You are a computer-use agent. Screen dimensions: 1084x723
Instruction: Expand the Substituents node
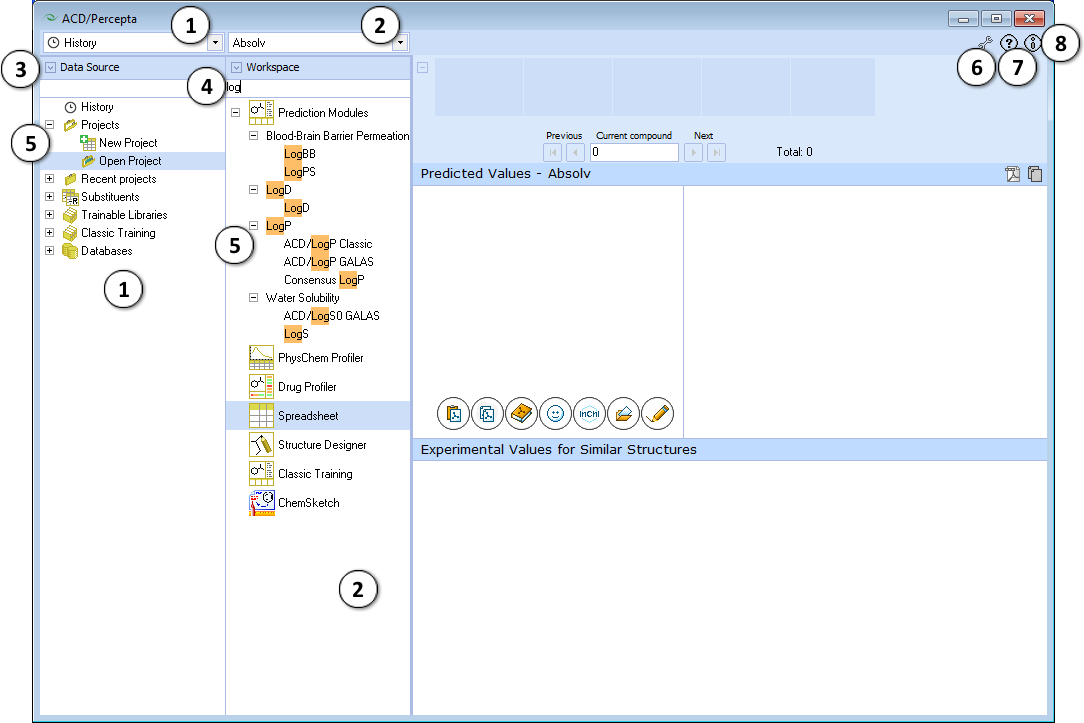(50, 197)
